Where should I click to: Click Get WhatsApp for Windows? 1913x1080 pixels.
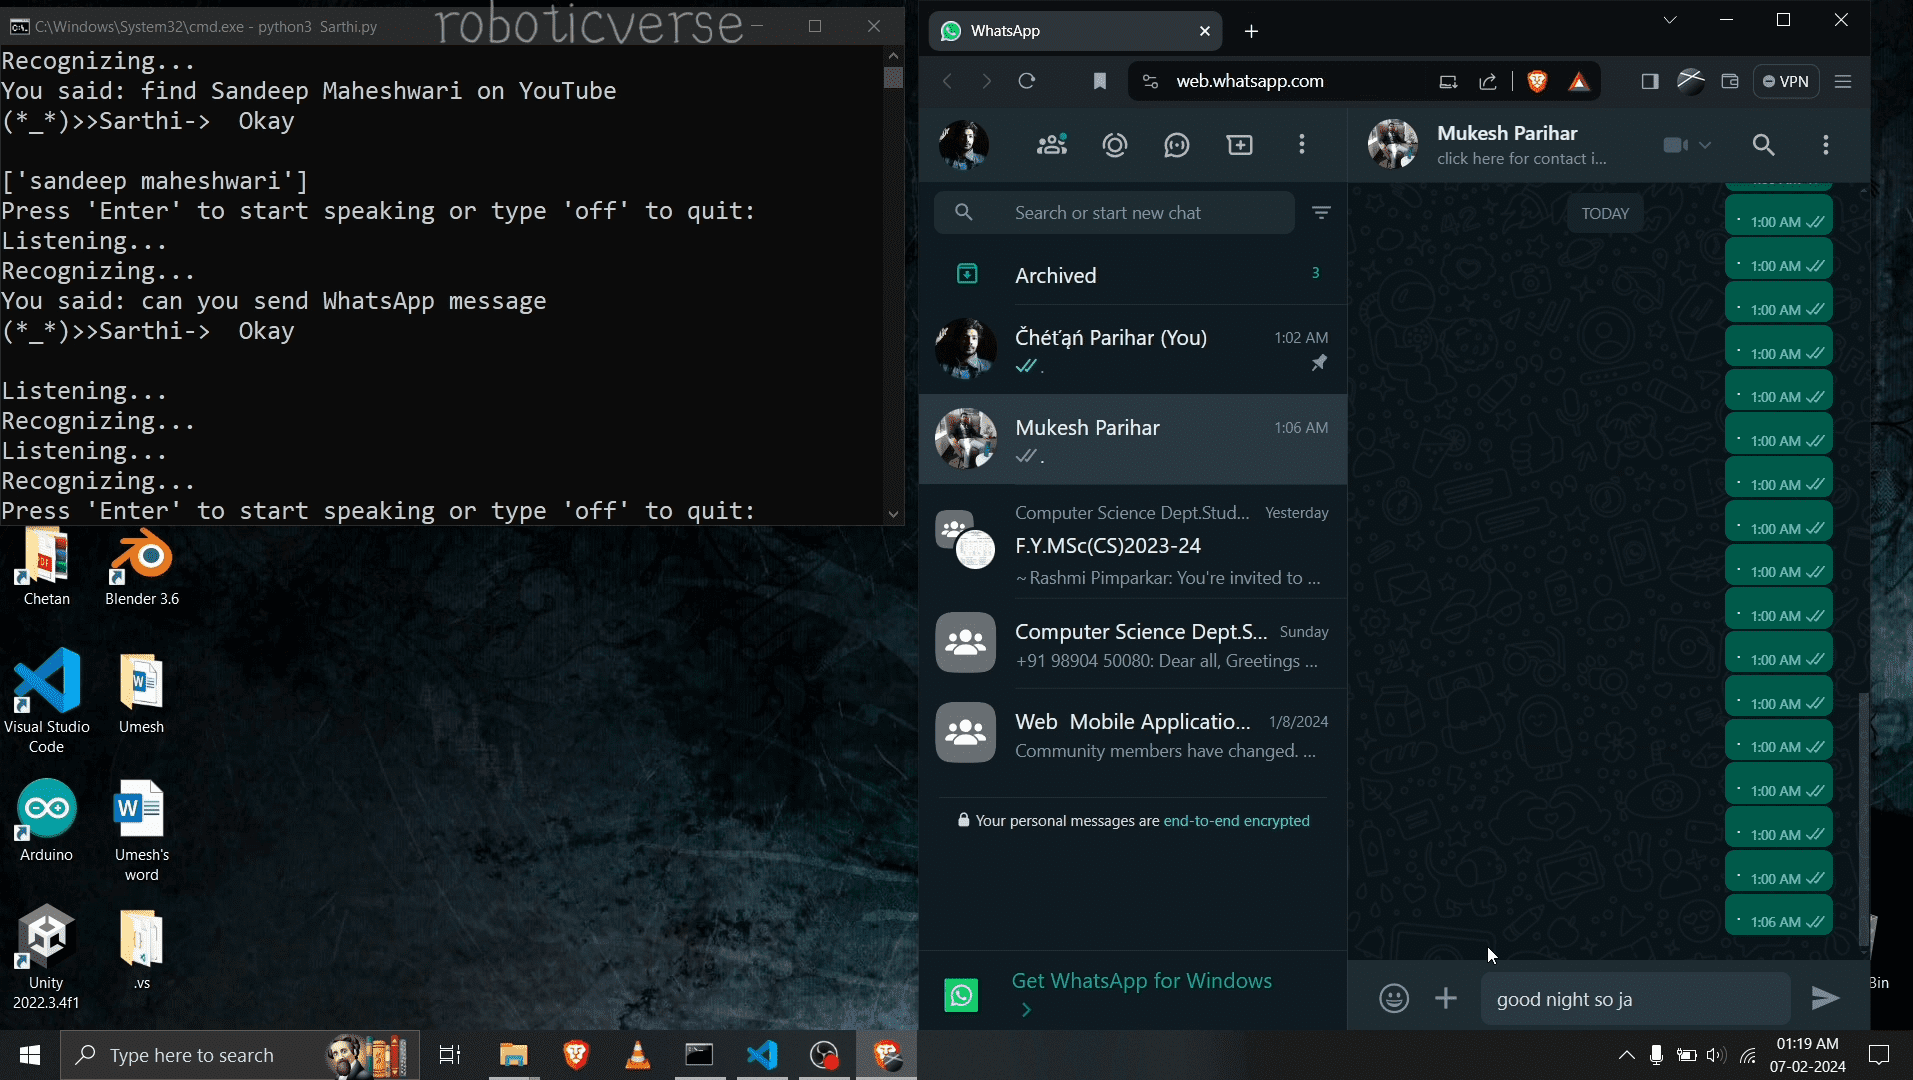(x=1141, y=981)
